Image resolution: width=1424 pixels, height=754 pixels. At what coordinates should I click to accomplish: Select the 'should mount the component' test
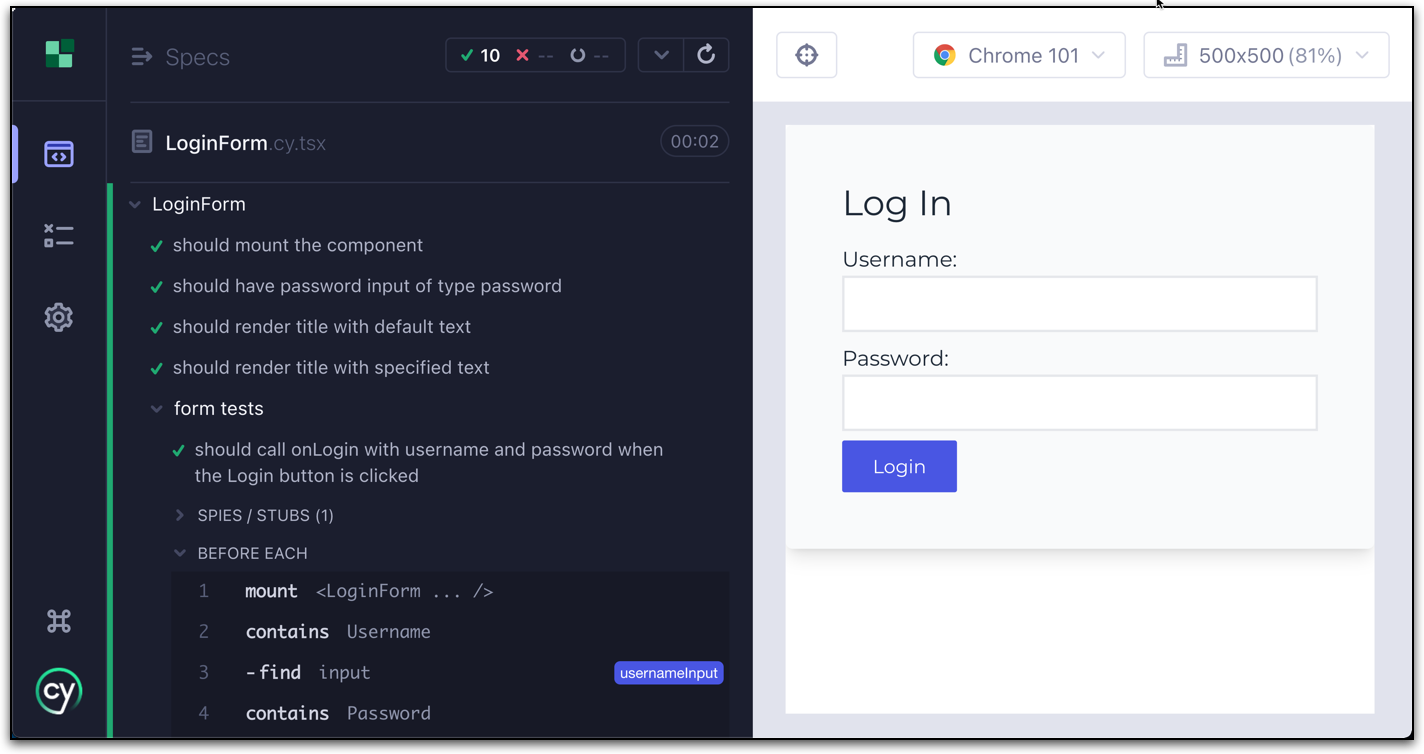tap(297, 245)
